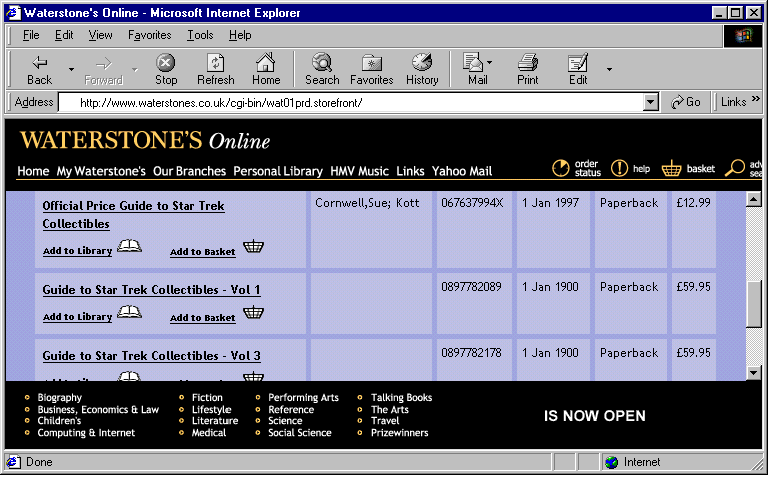Click basket icon for Collectibles Vol 1 row
The height and width of the screenshot is (478, 768).
pyautogui.click(x=253, y=312)
